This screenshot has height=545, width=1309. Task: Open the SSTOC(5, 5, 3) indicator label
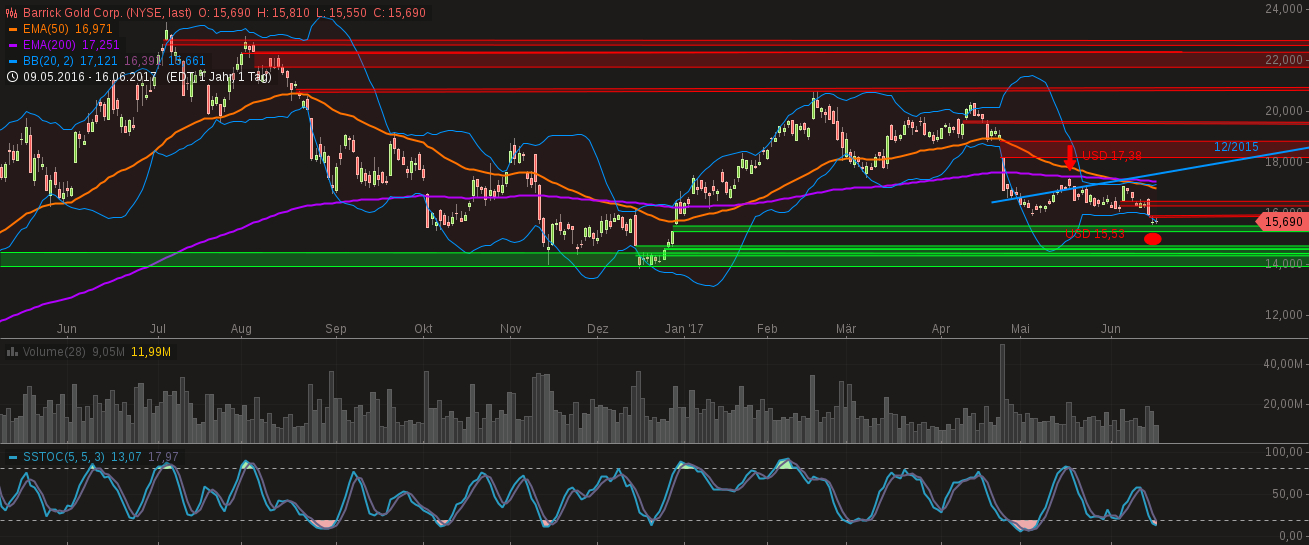coord(66,457)
